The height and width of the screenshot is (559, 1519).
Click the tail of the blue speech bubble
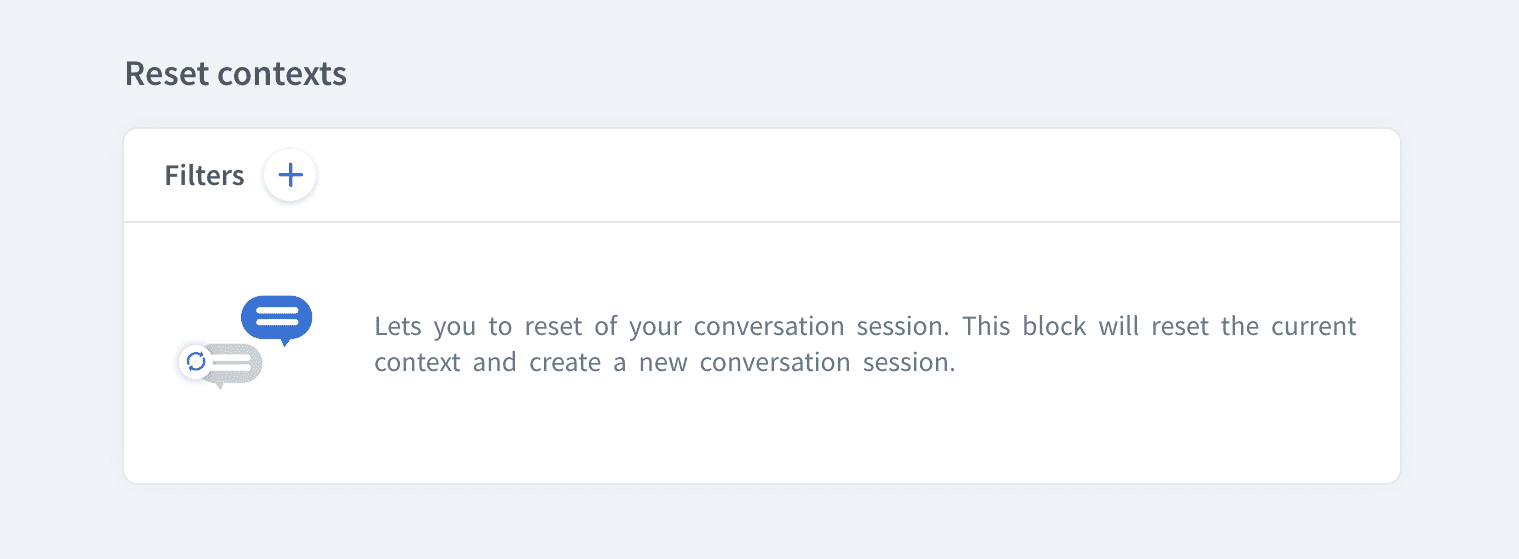[x=285, y=342]
